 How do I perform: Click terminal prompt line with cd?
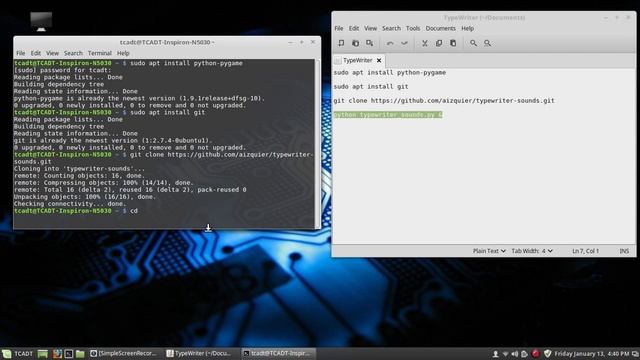coord(76,211)
